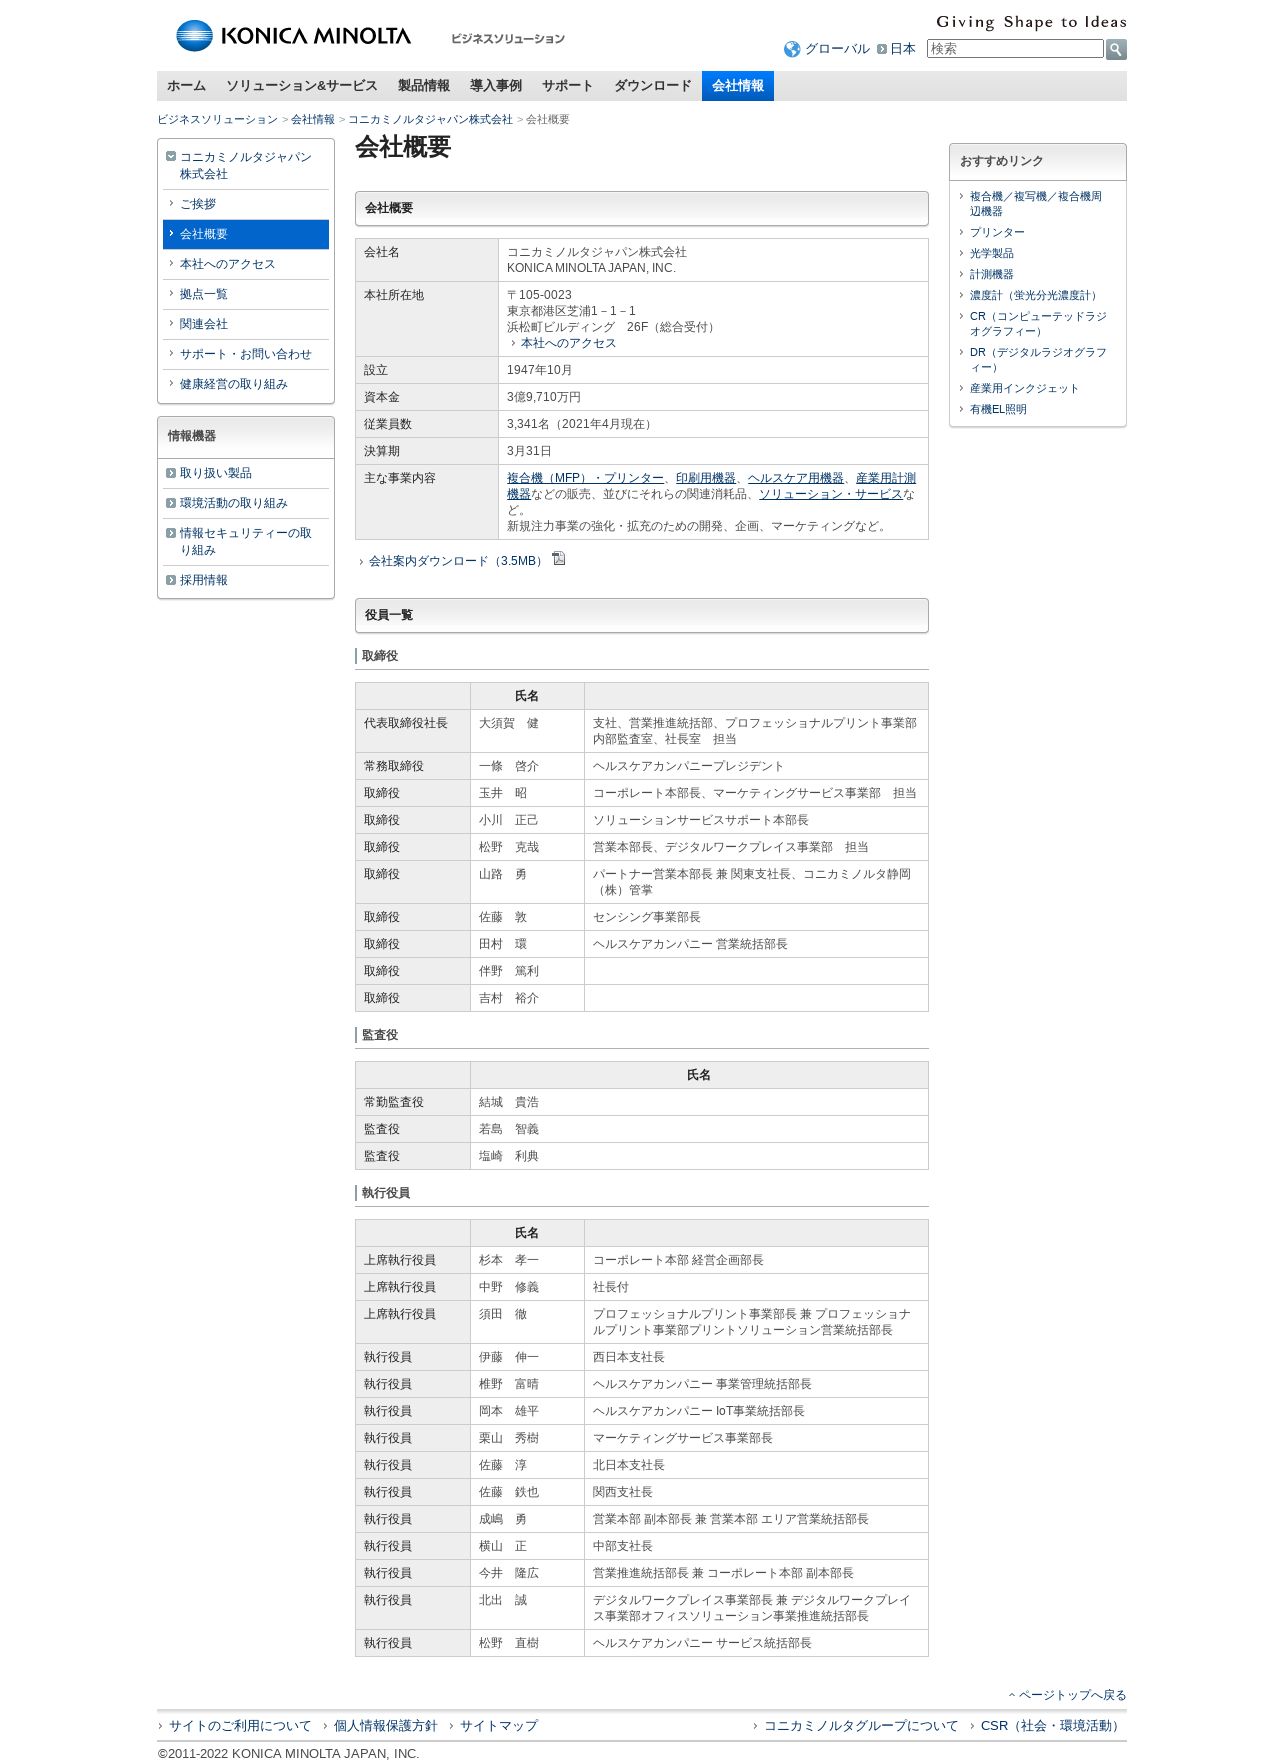Open サイトのご利用について footer link
Screen dimensions: 1284x1761
click(x=240, y=1726)
